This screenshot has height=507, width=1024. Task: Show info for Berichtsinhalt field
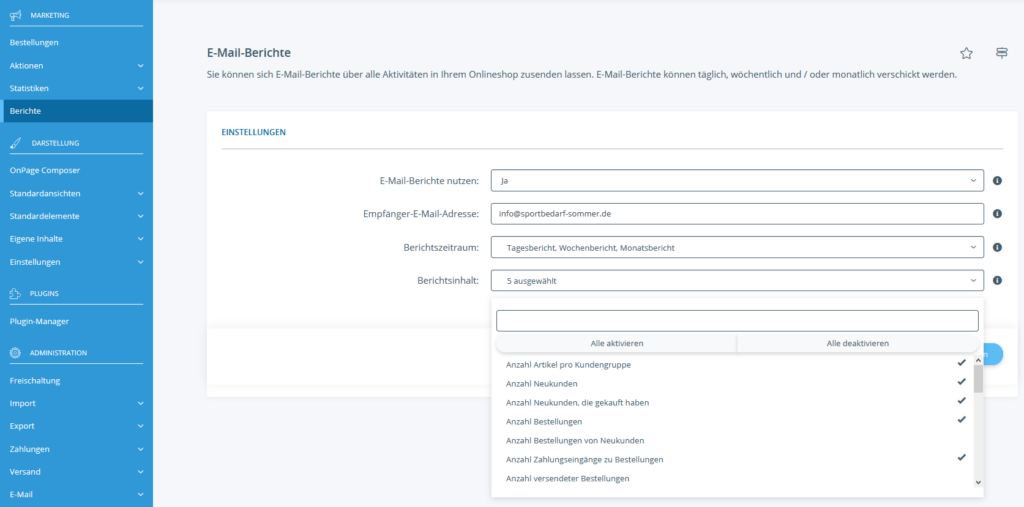pos(997,280)
